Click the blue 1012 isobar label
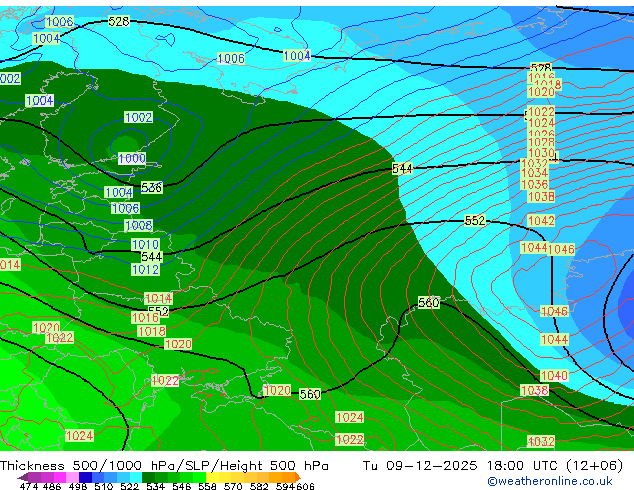The width and height of the screenshot is (634, 490). 145,269
